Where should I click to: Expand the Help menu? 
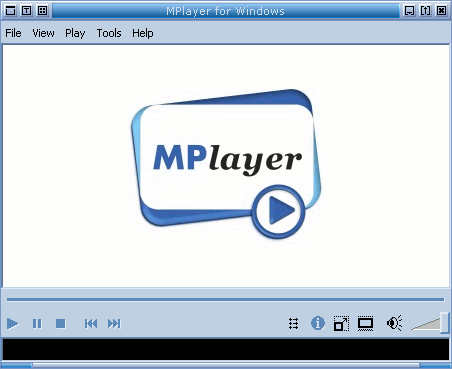(143, 33)
